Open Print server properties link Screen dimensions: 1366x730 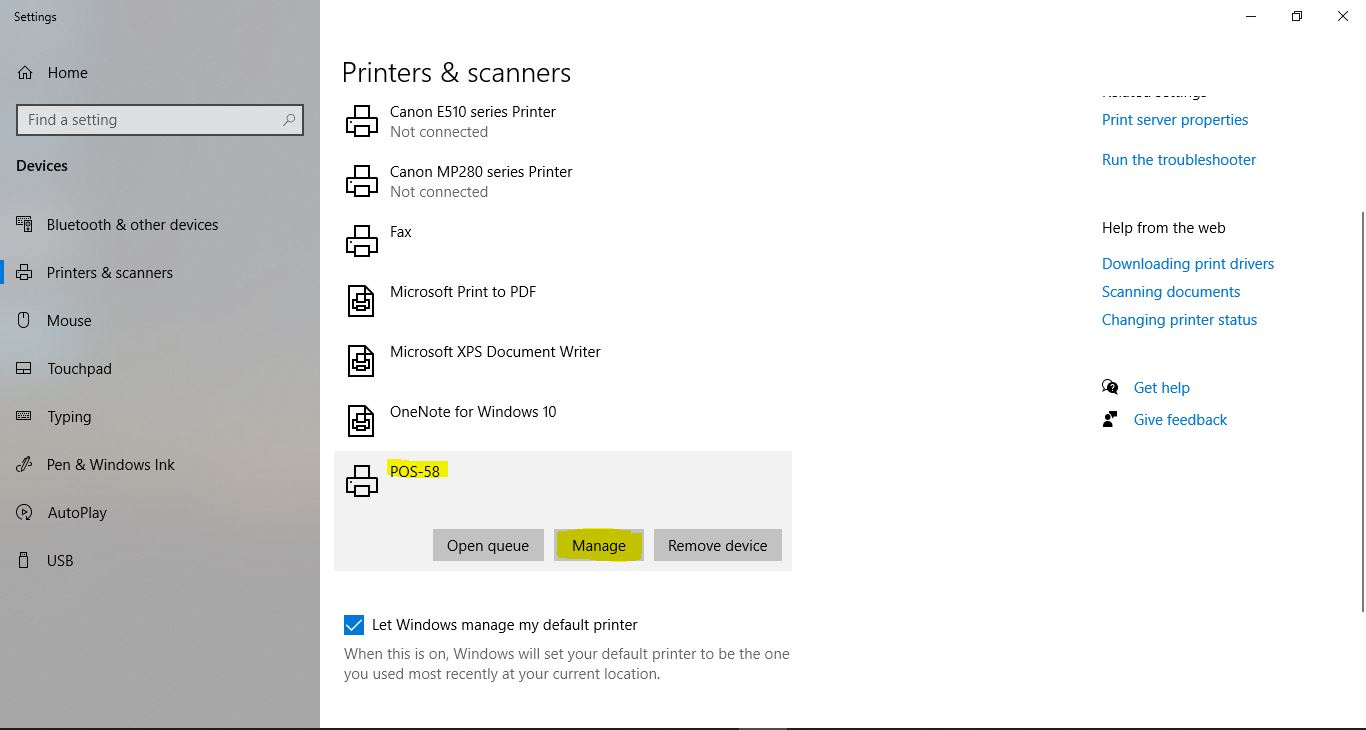coord(1175,119)
